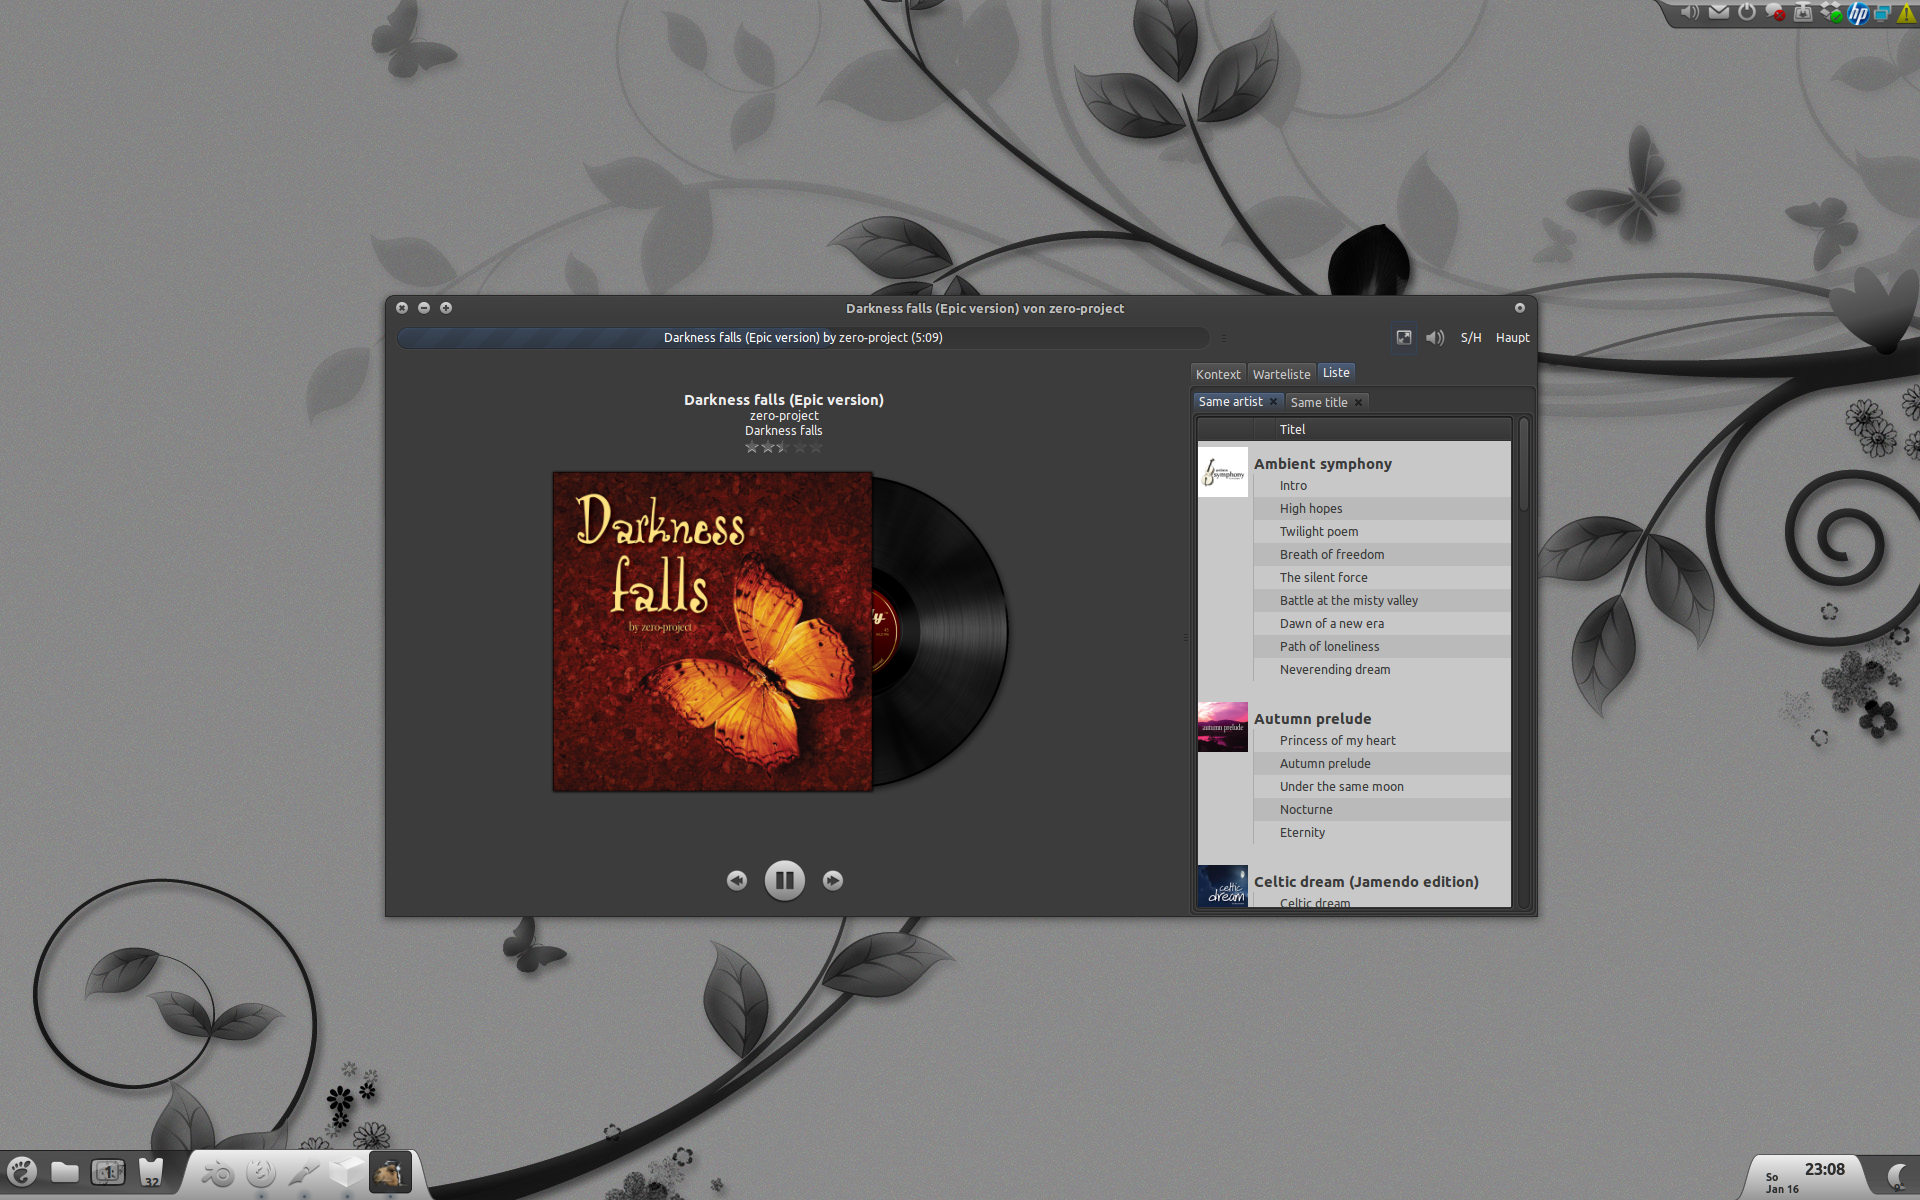Close the Same title tab
The width and height of the screenshot is (1920, 1200).
[x=1359, y=402]
